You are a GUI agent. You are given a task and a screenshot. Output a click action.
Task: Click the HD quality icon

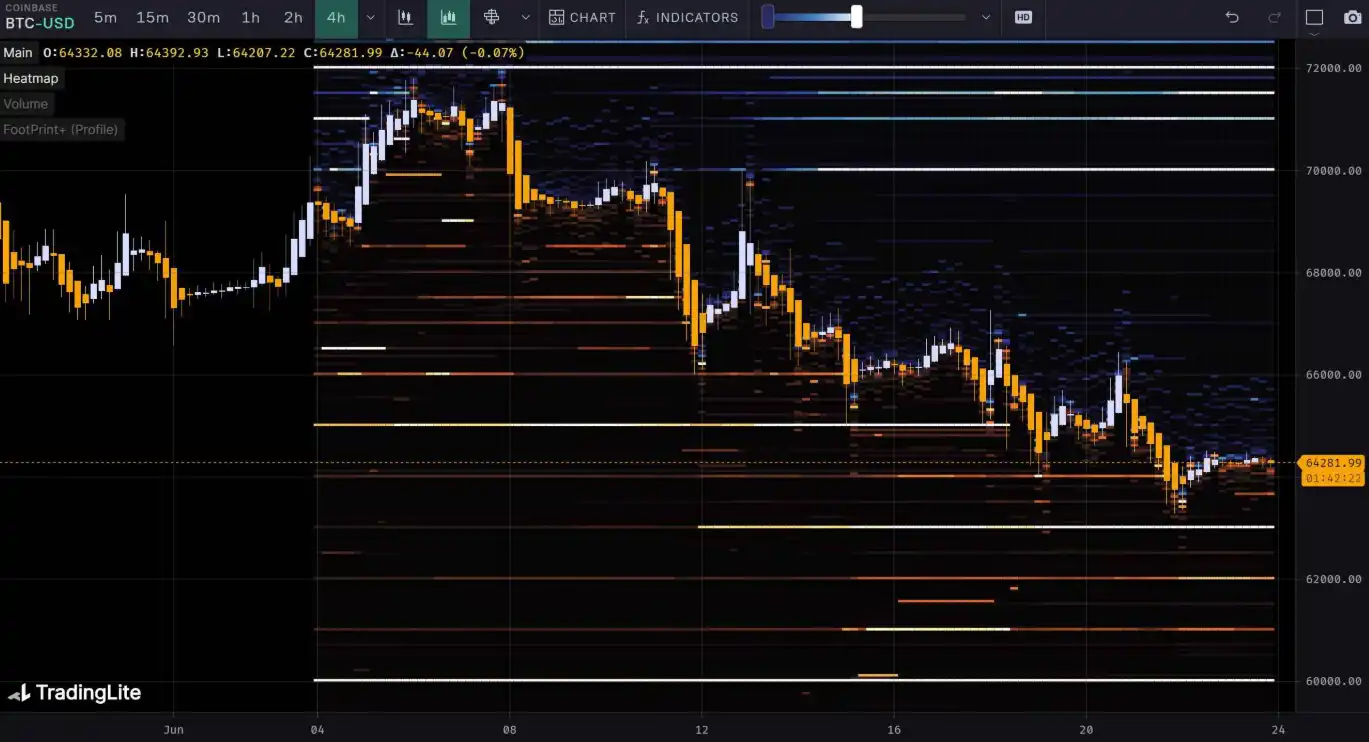1022,17
